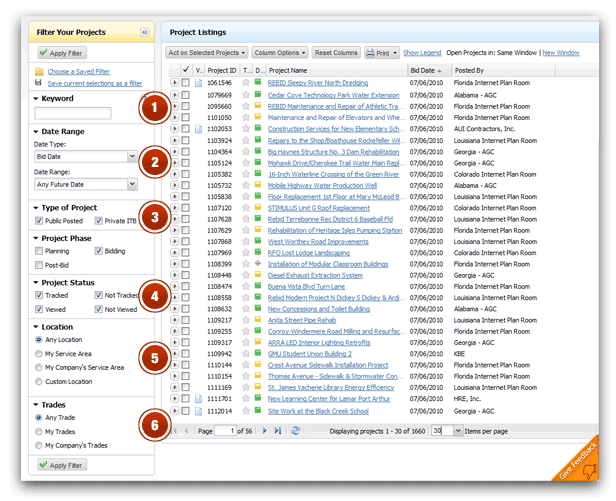Click the select-all checkmark column header
Viewport: 616px width, 501px height.
(x=186, y=70)
